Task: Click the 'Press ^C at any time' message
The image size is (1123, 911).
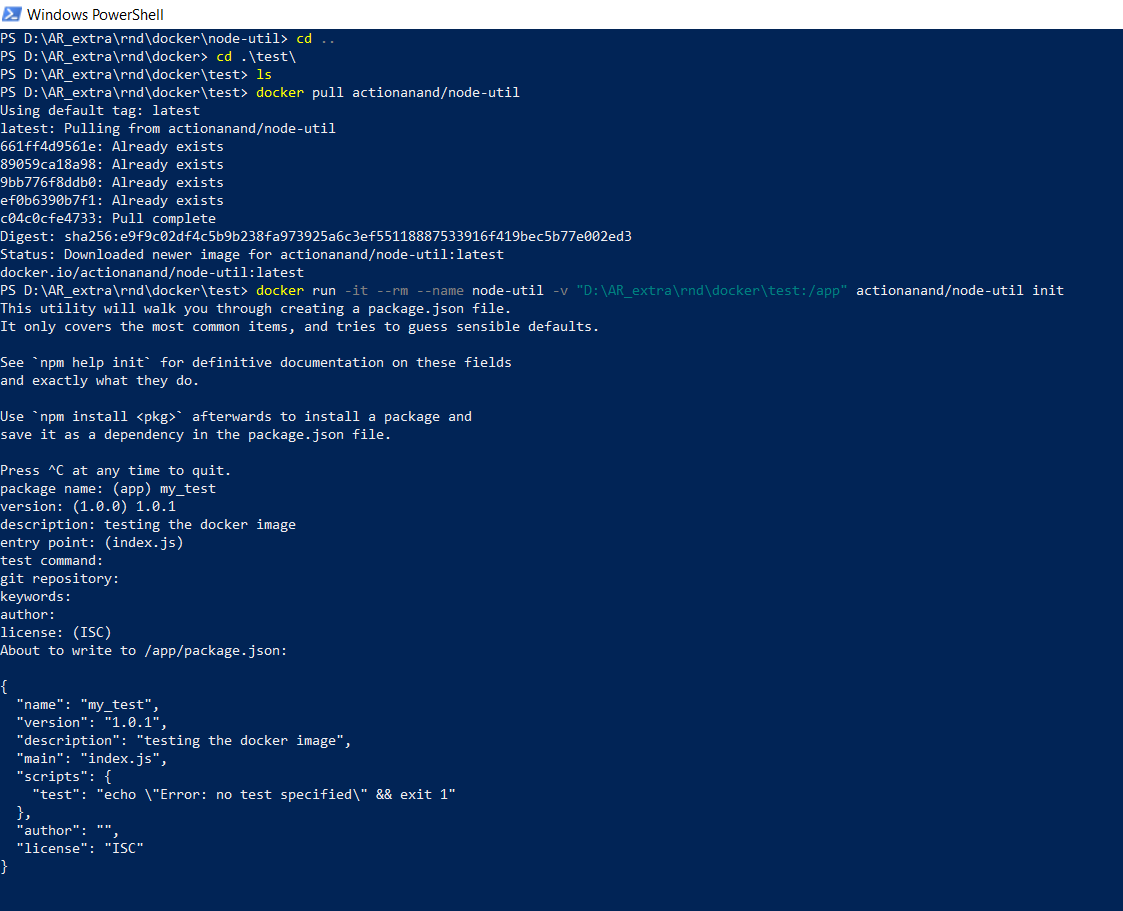Action: click(114, 470)
